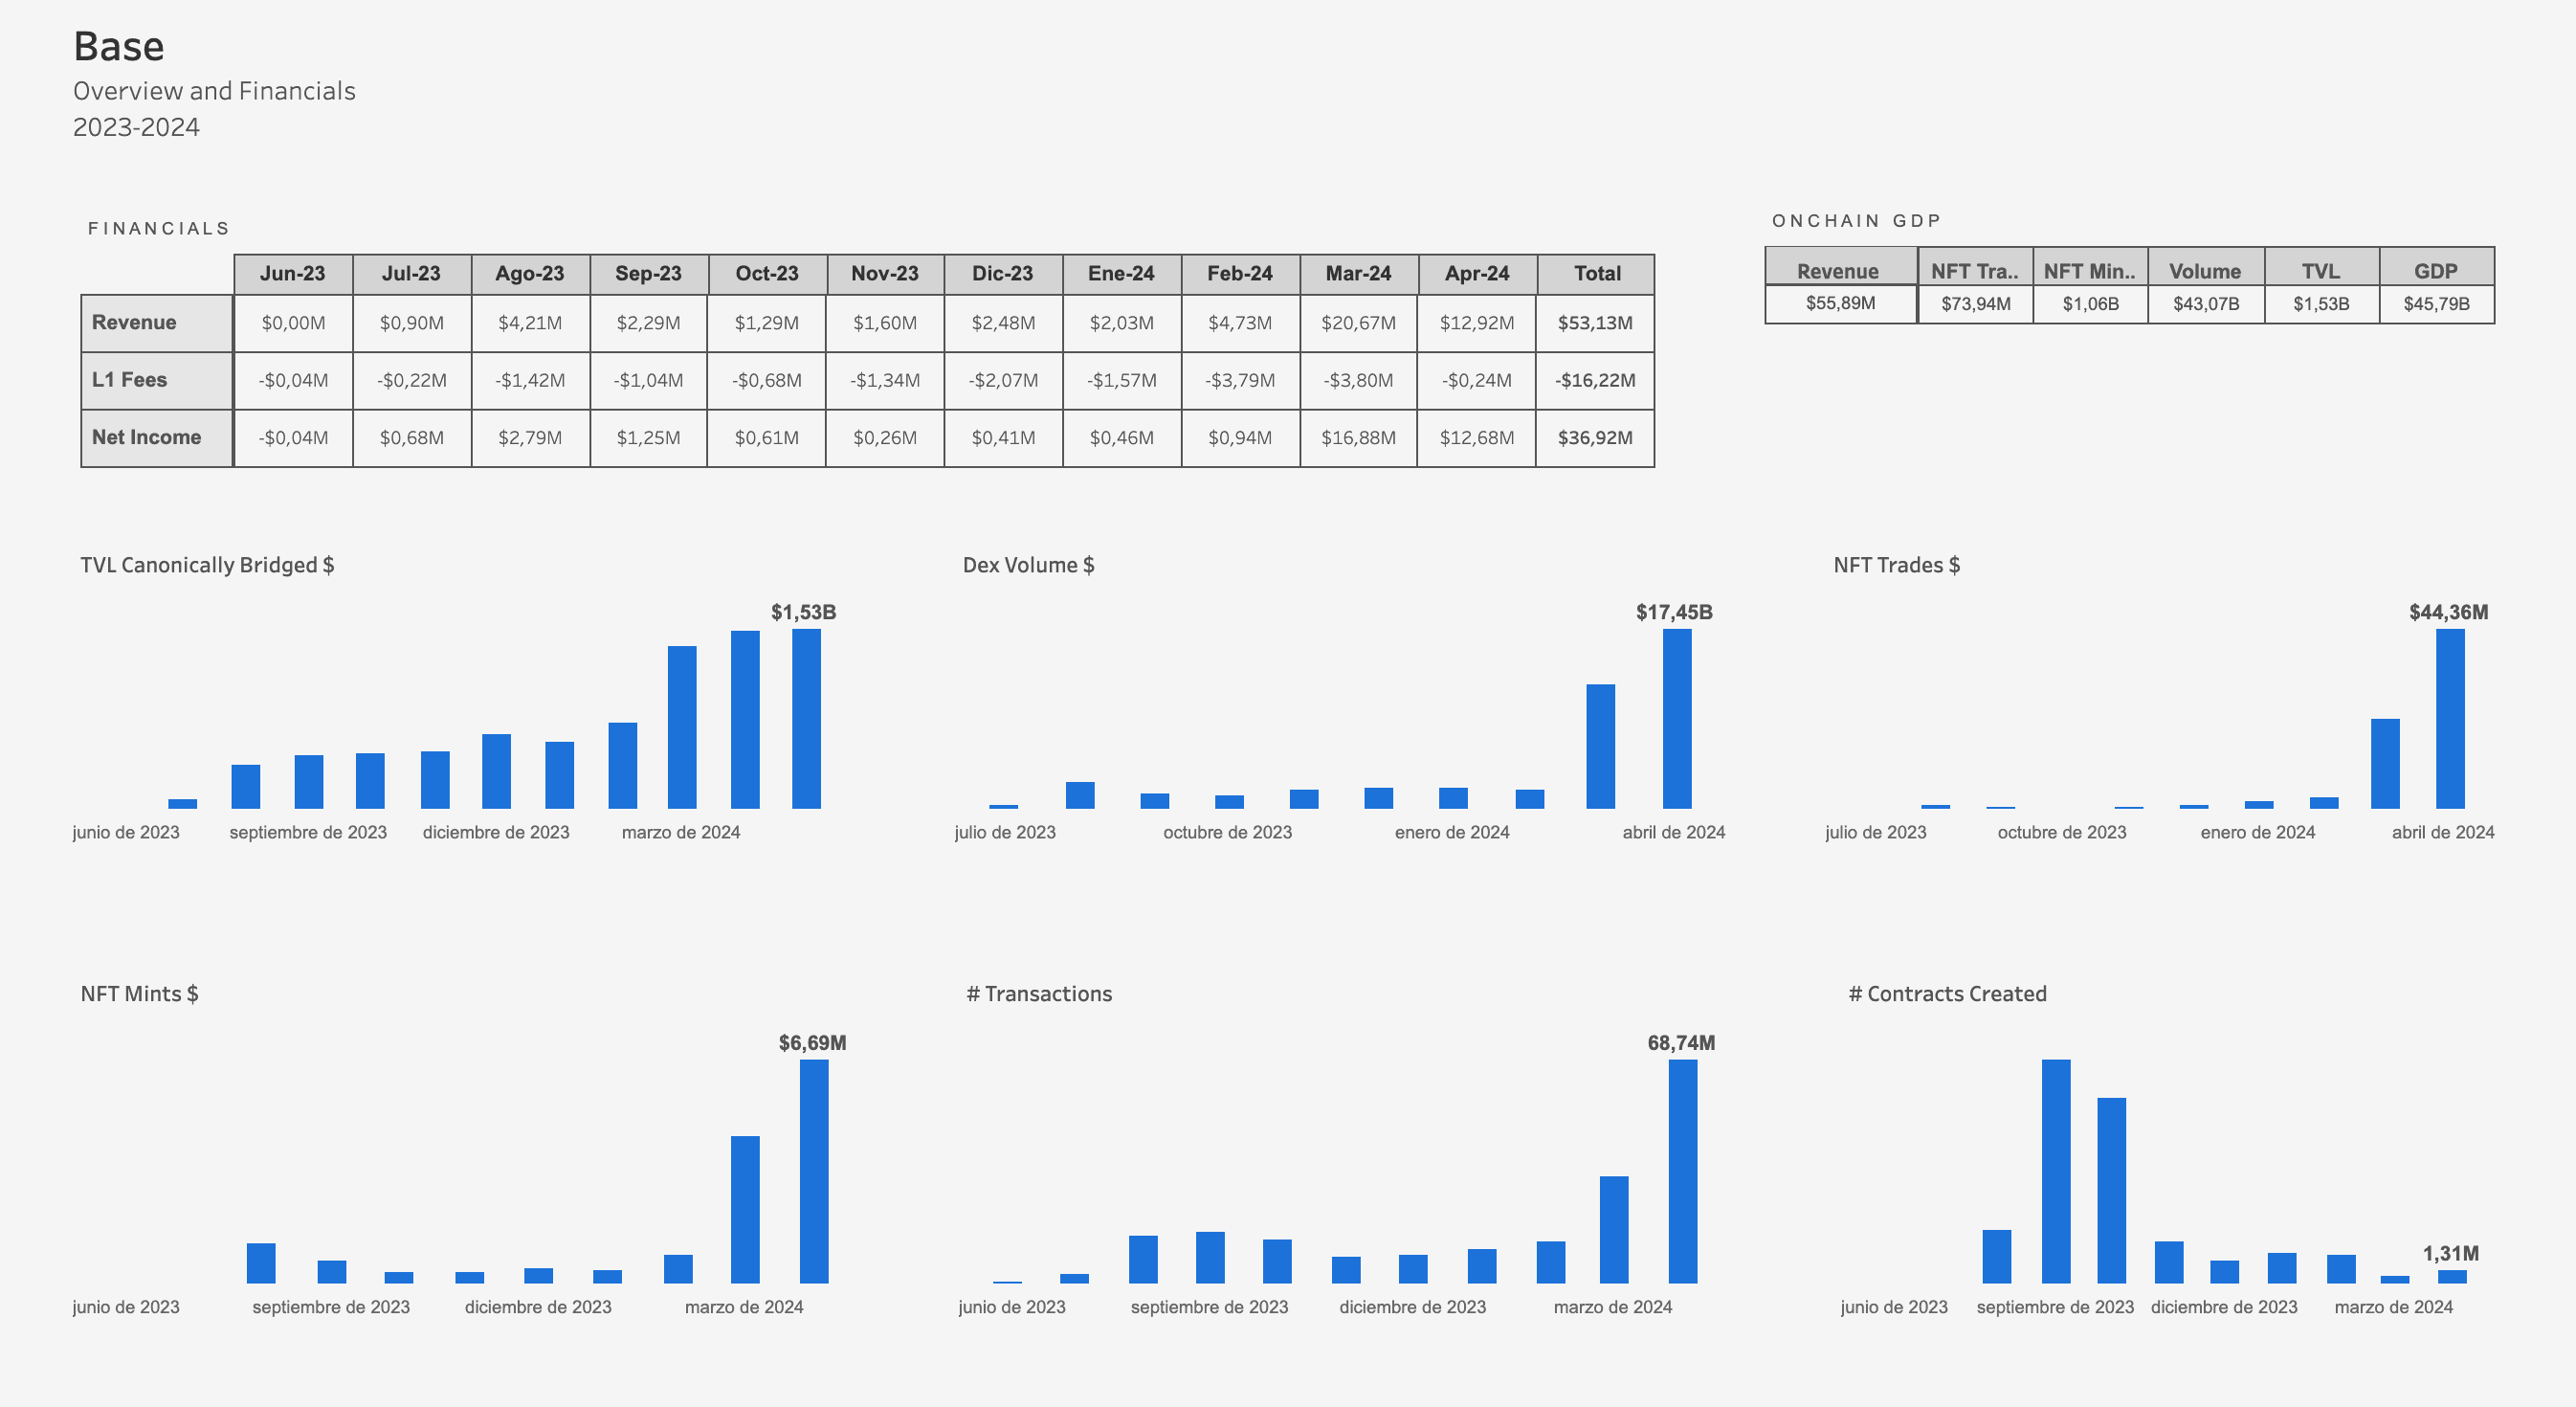Screen dimensions: 2576x1407
Task: Click the # Transactions chart title
Action: [x=1039, y=994]
